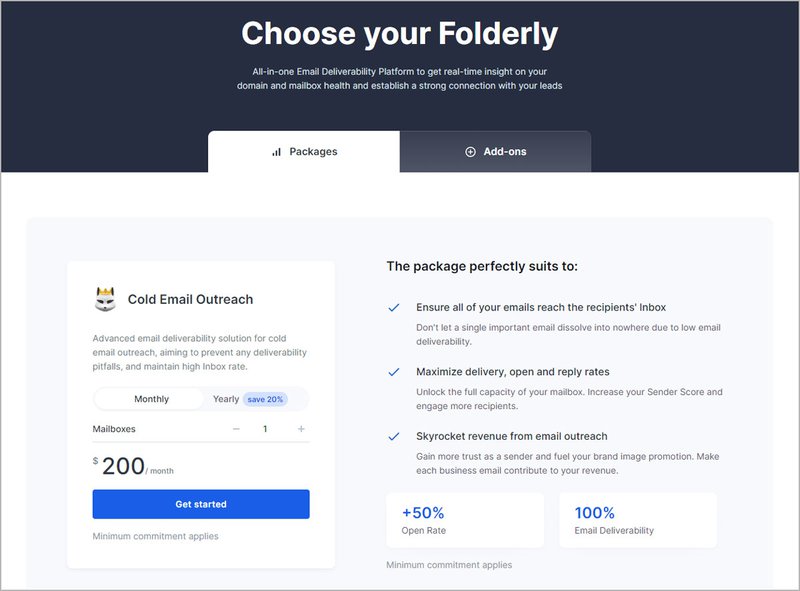Click the 'Choose your Folderly' heading
This screenshot has width=800, height=591.
point(399,33)
